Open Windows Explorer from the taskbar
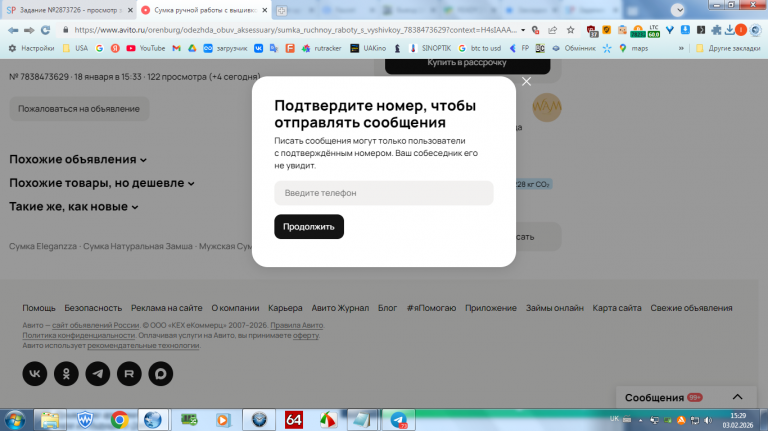Screen dimensions: 768x431 (x=50, y=420)
